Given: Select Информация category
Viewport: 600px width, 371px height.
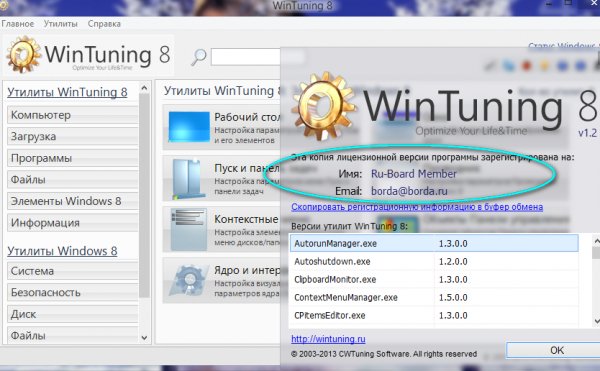Looking at the screenshot, I should [x=73, y=223].
